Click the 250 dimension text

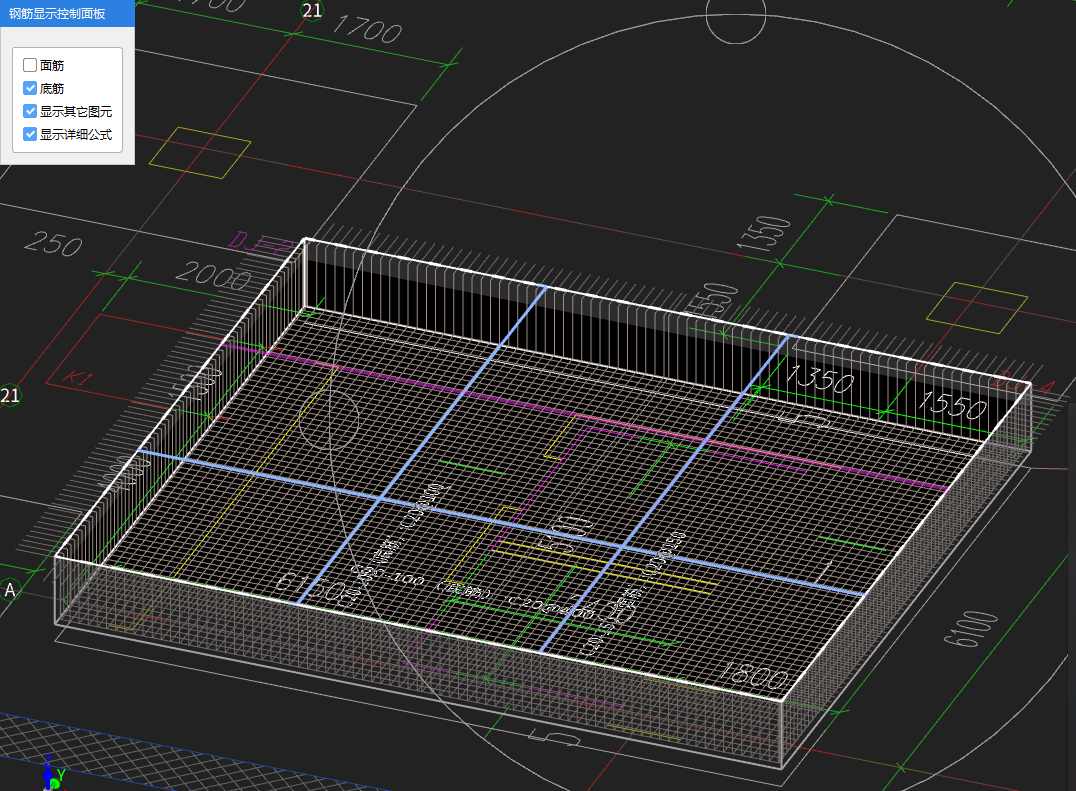click(54, 244)
